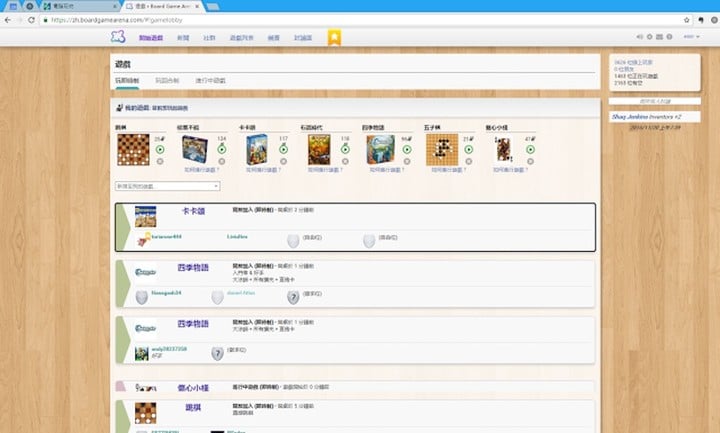720x433 pixels.
Task: Click the grey circle under Hearts' play icon
Action: pyautogui.click(x=530, y=161)
